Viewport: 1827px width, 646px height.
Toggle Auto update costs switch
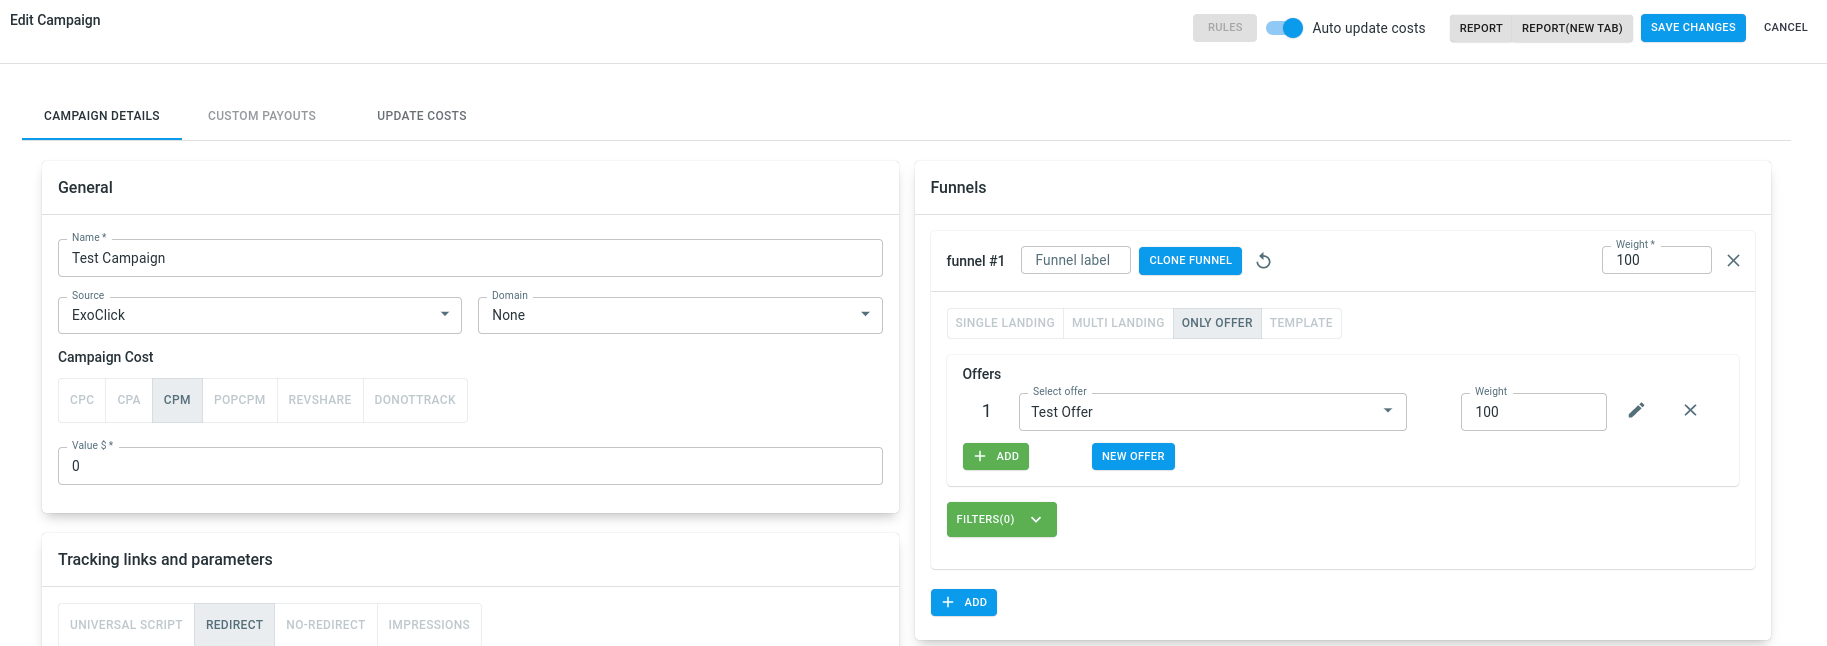[x=1284, y=28]
